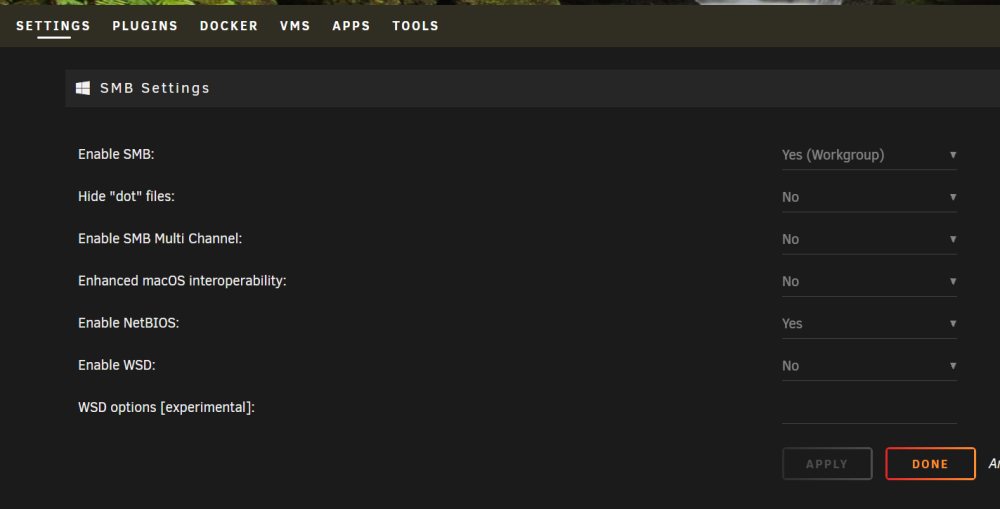Click the "Enable SMB Multi Channel:" label

[160, 239]
